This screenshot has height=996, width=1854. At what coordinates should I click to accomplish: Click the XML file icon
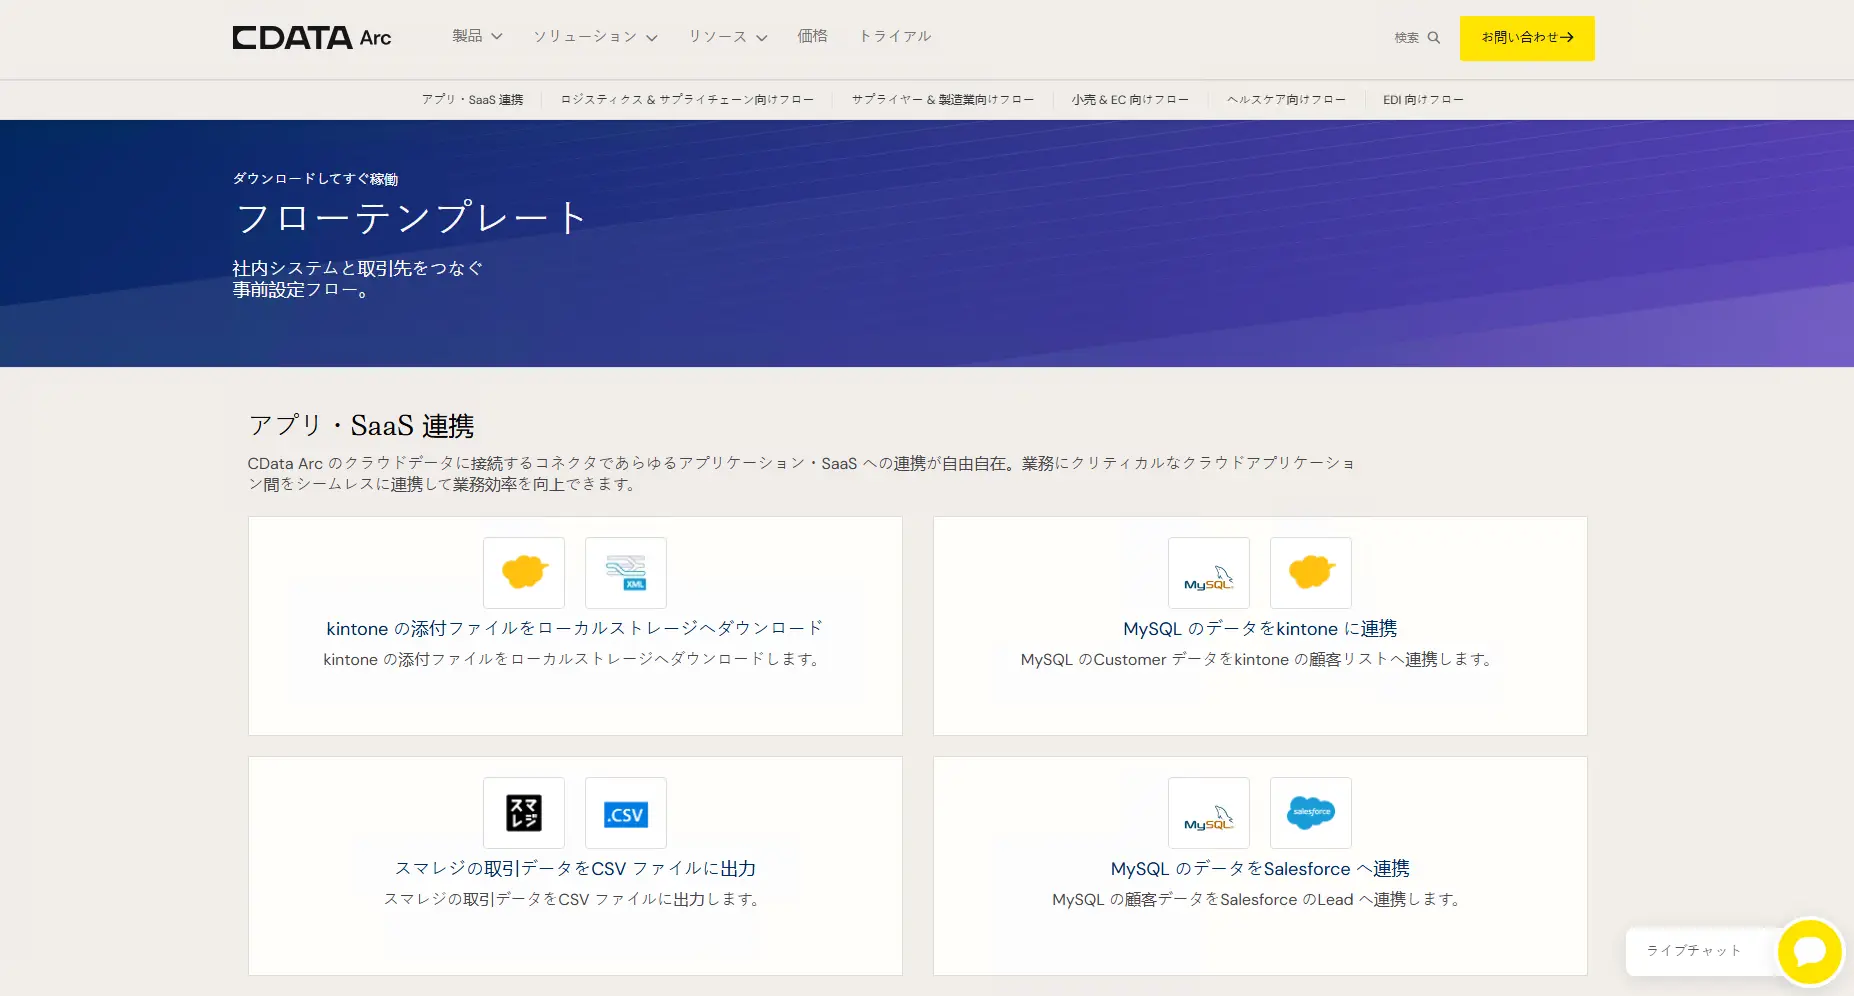[626, 572]
